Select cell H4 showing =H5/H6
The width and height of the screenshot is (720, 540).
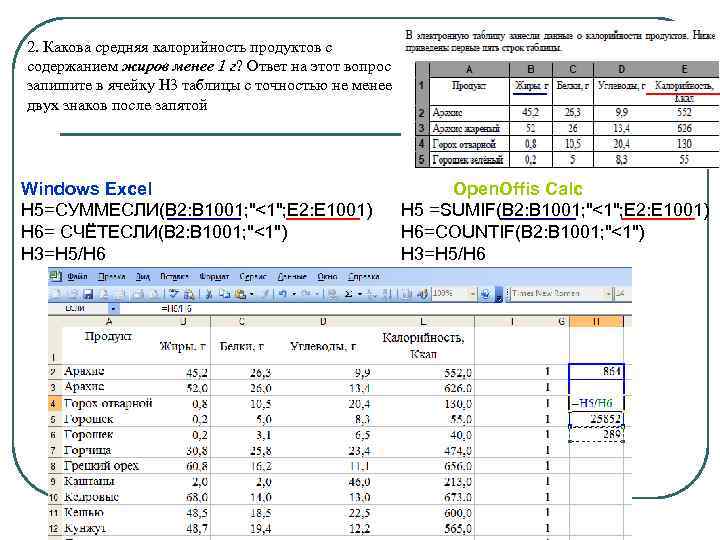pos(596,403)
